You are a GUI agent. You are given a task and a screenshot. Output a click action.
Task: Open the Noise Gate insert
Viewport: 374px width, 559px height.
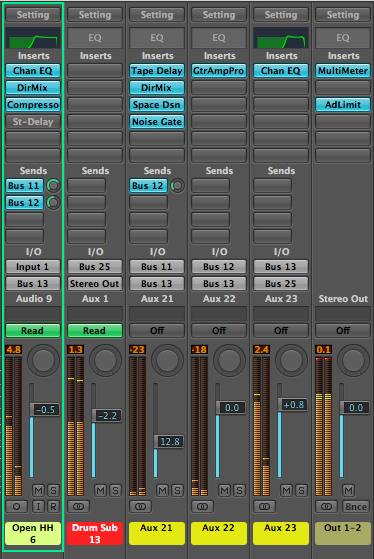(x=157, y=122)
